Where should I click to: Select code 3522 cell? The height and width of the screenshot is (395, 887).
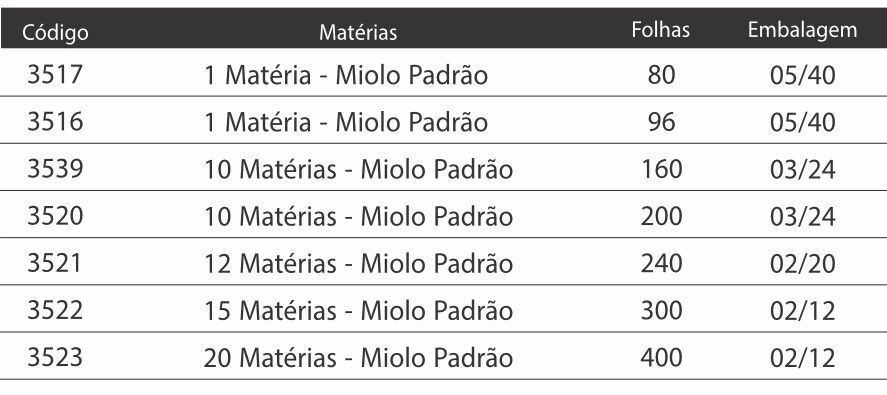pos(55,310)
